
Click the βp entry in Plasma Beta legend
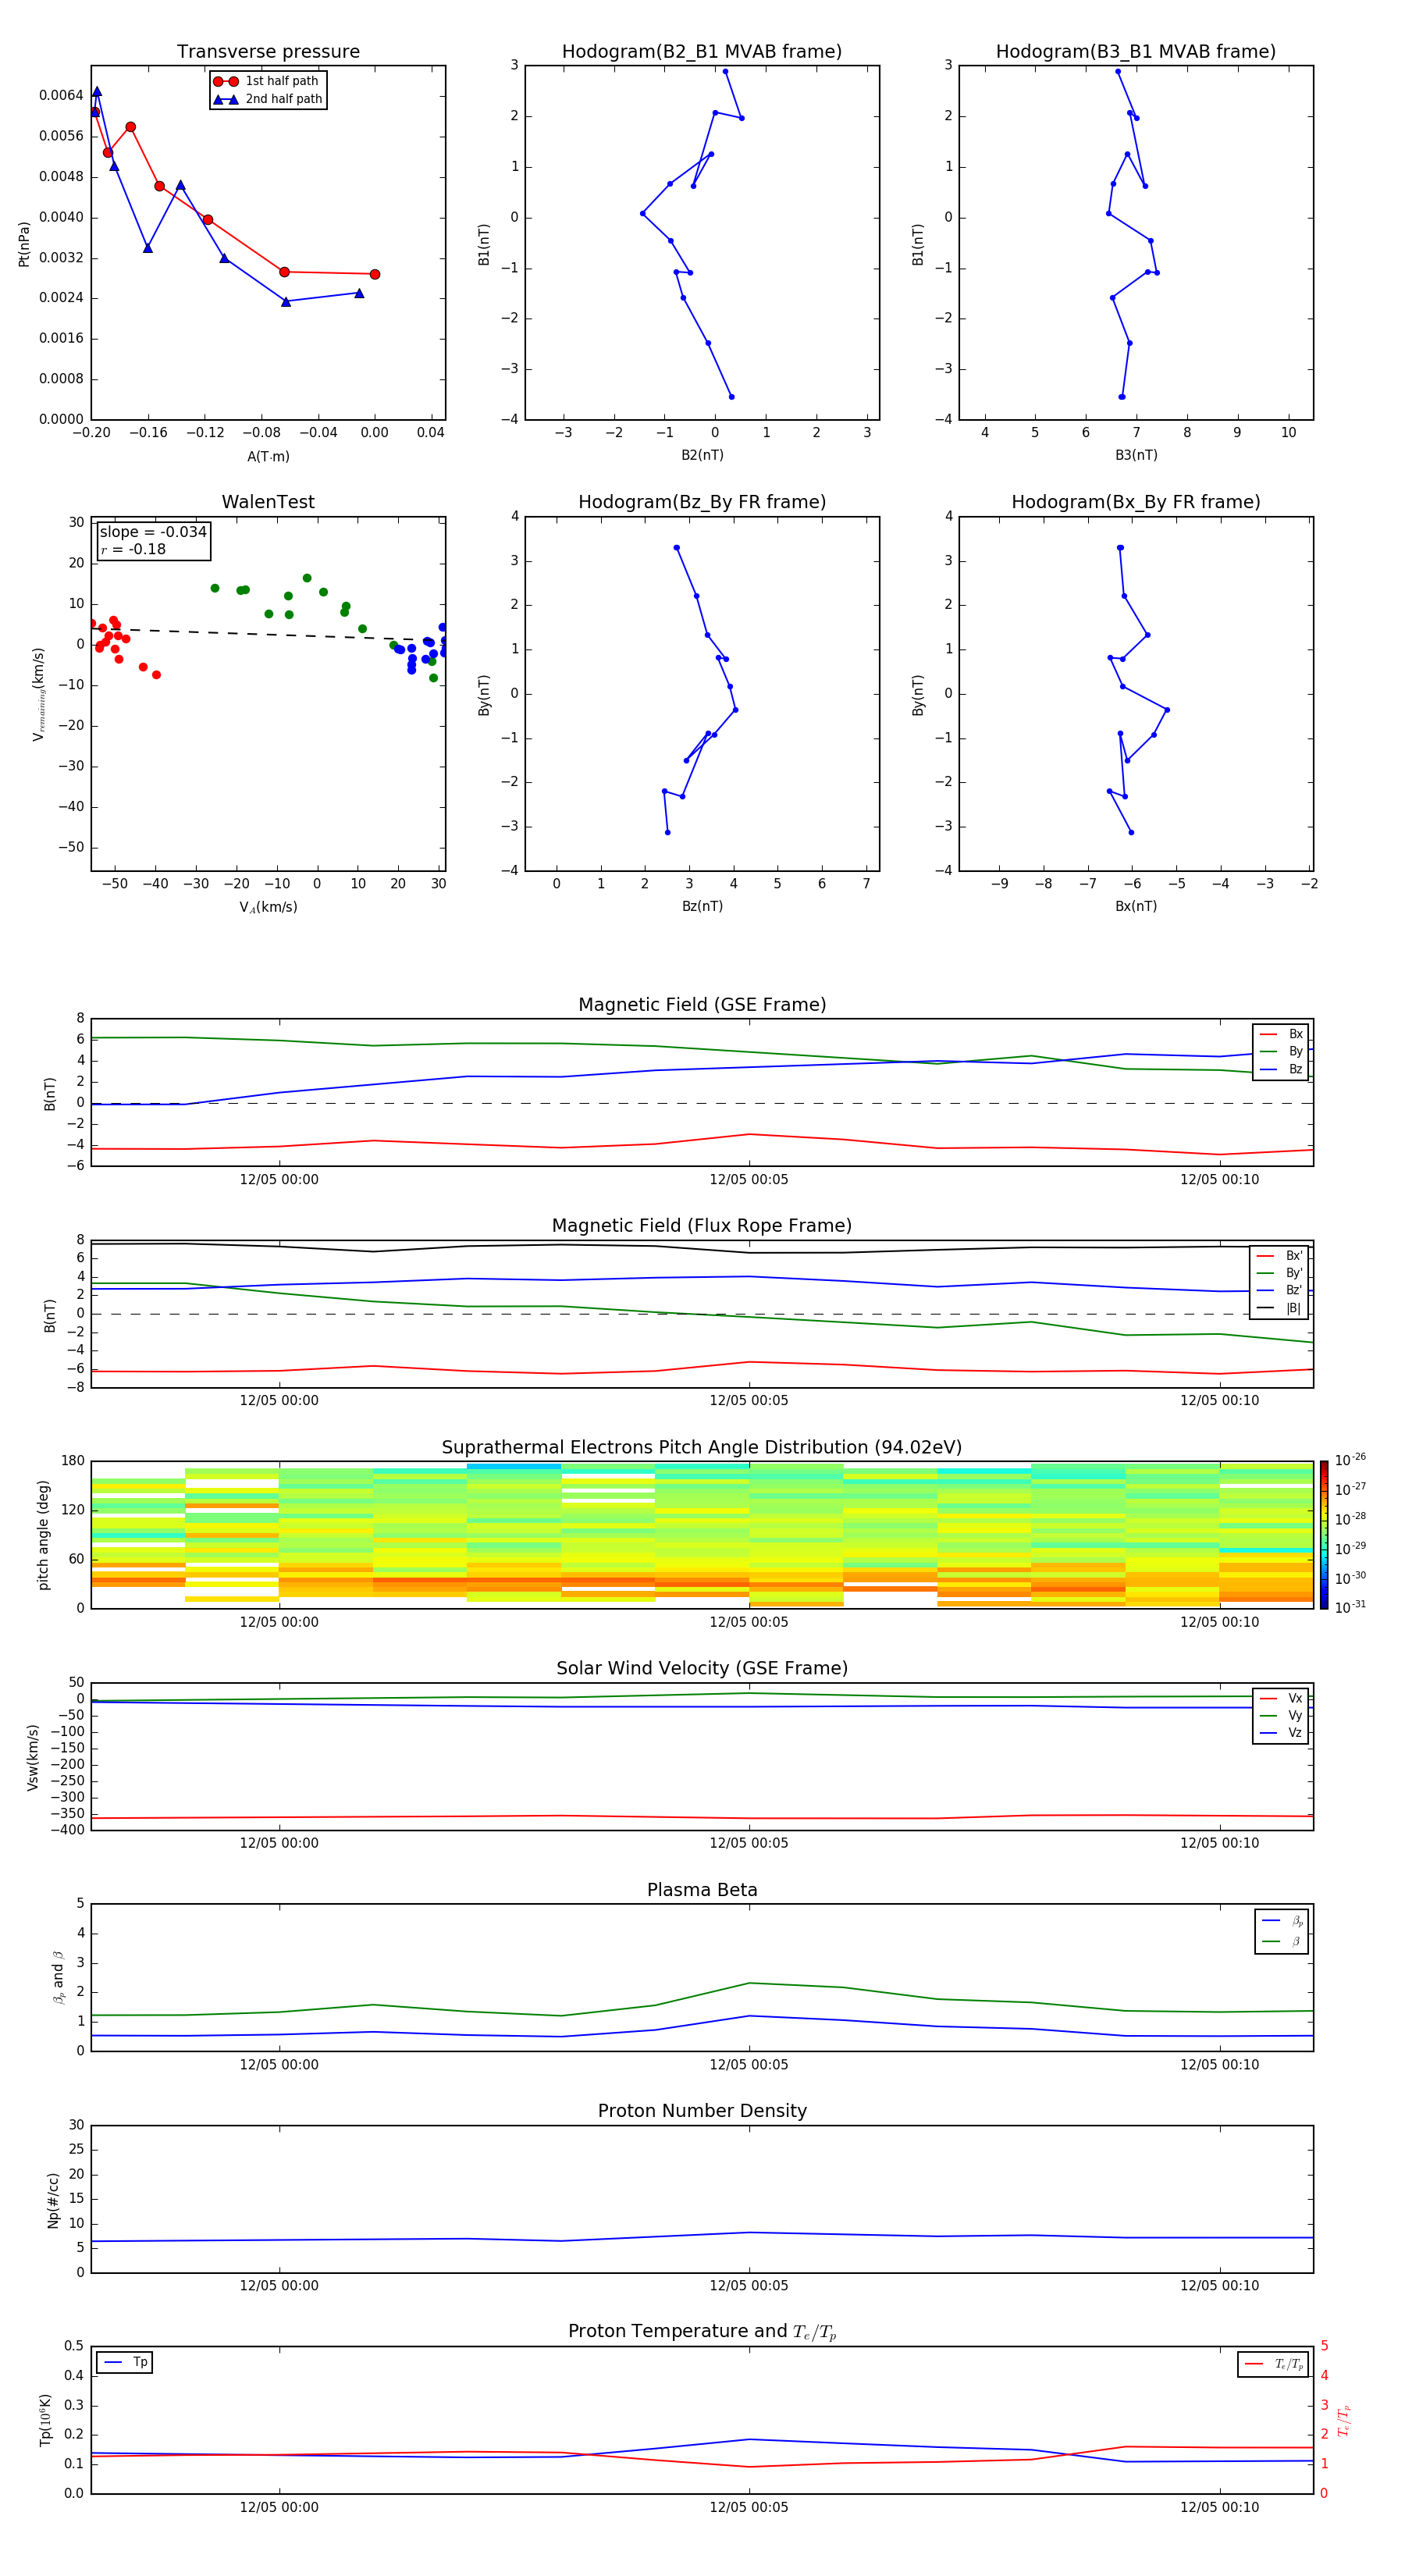(x=1282, y=1921)
